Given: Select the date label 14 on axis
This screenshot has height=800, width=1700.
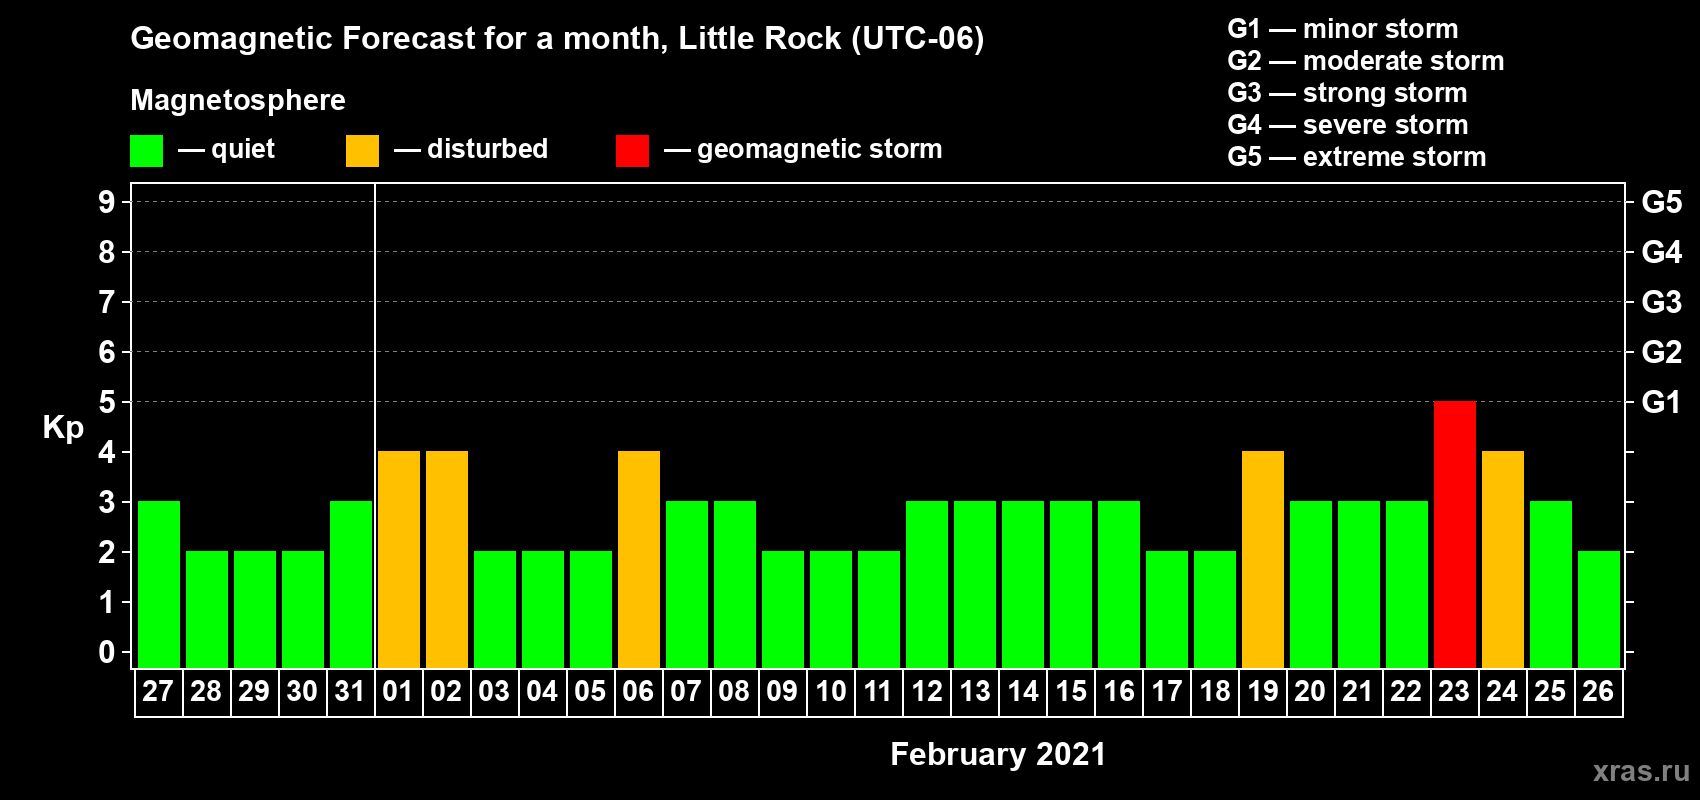Looking at the screenshot, I should [x=1022, y=692].
